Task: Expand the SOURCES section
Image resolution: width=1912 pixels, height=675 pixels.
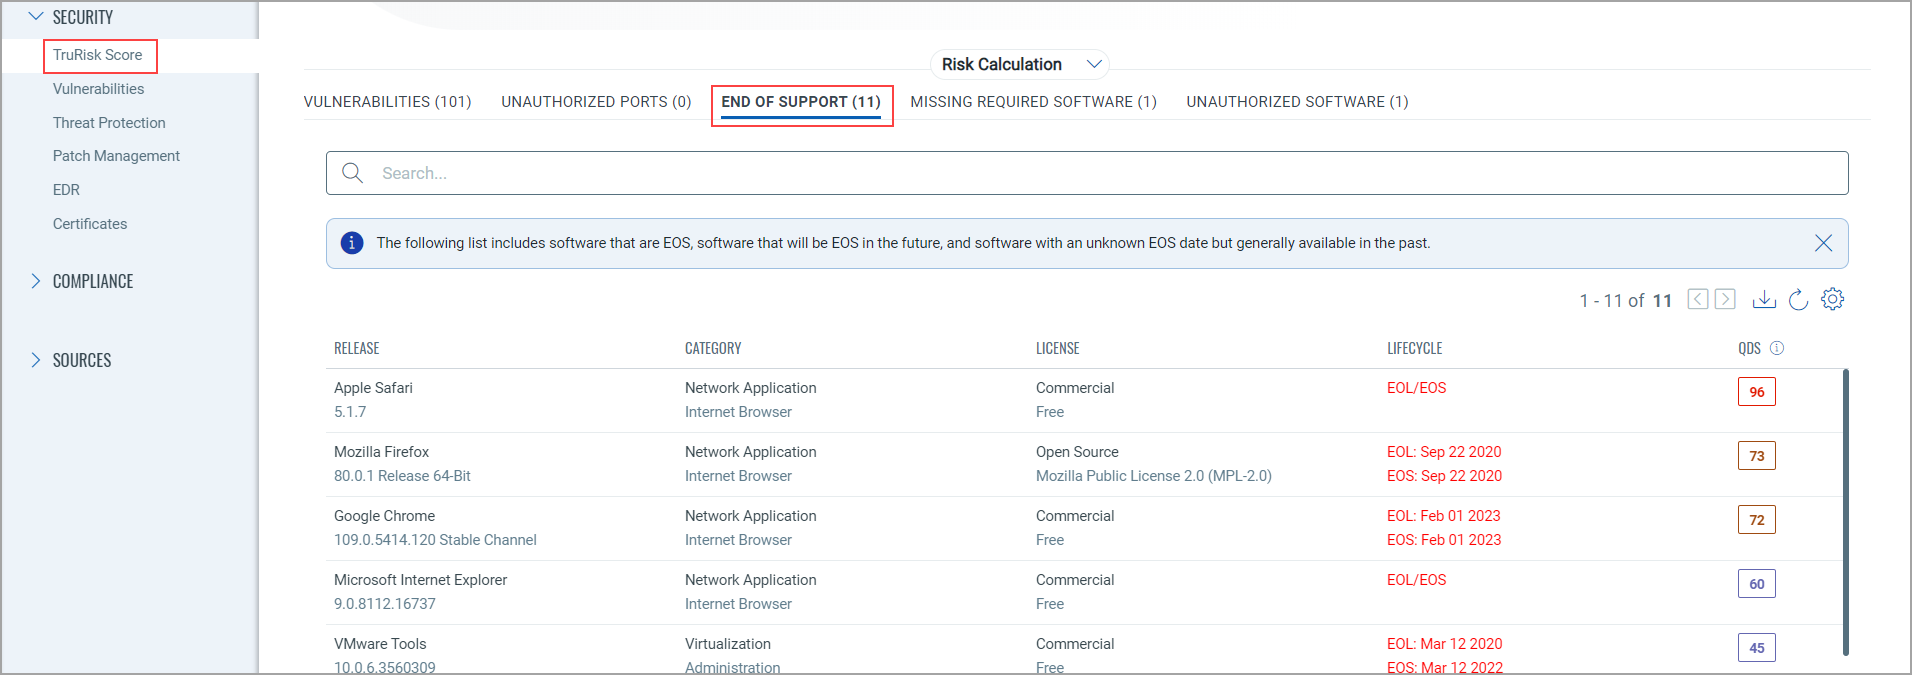Action: (x=36, y=360)
